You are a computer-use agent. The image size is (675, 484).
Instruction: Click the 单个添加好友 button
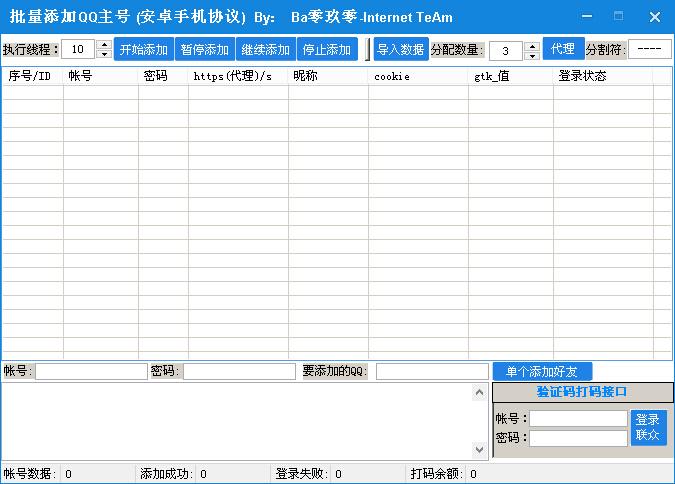pos(542,371)
